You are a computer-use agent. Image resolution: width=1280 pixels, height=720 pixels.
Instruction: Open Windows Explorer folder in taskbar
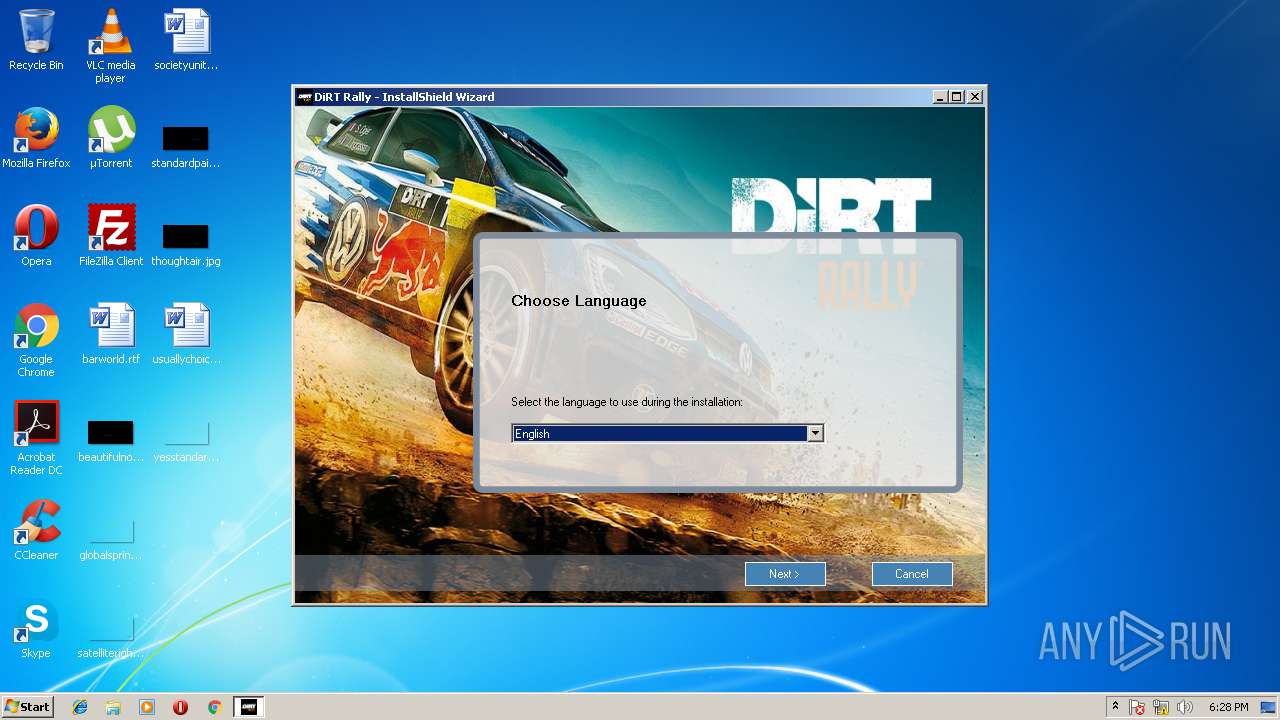(x=113, y=707)
